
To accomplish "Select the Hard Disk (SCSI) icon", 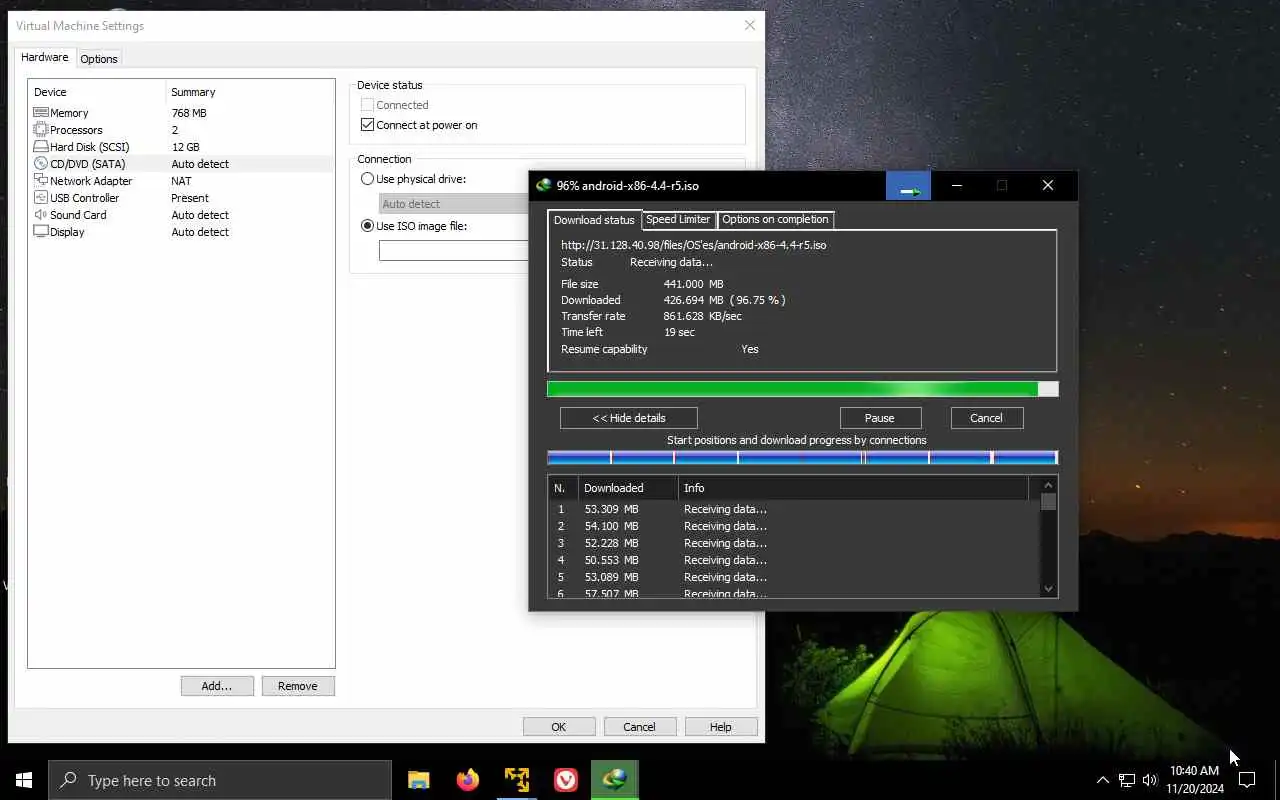I will click(41, 147).
